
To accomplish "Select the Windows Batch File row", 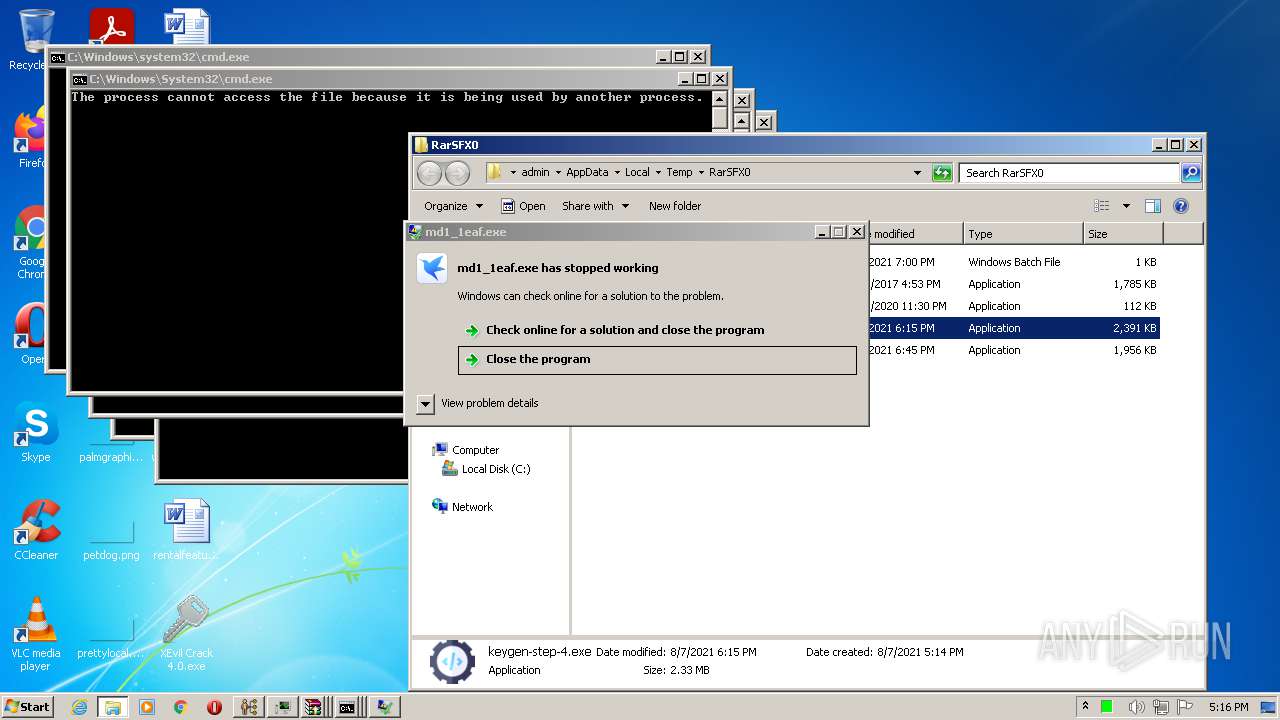I will point(1013,262).
